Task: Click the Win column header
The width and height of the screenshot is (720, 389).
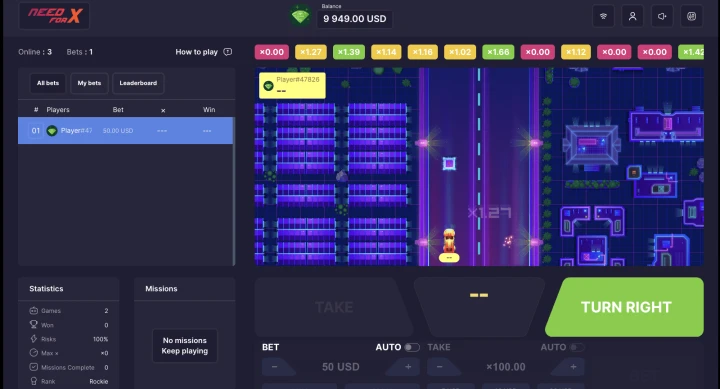Action: (x=209, y=110)
